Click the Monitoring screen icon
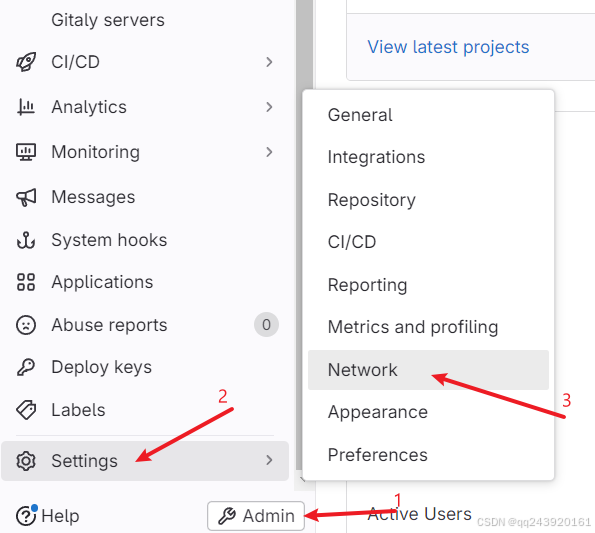Image resolution: width=595 pixels, height=533 pixels. 26,152
